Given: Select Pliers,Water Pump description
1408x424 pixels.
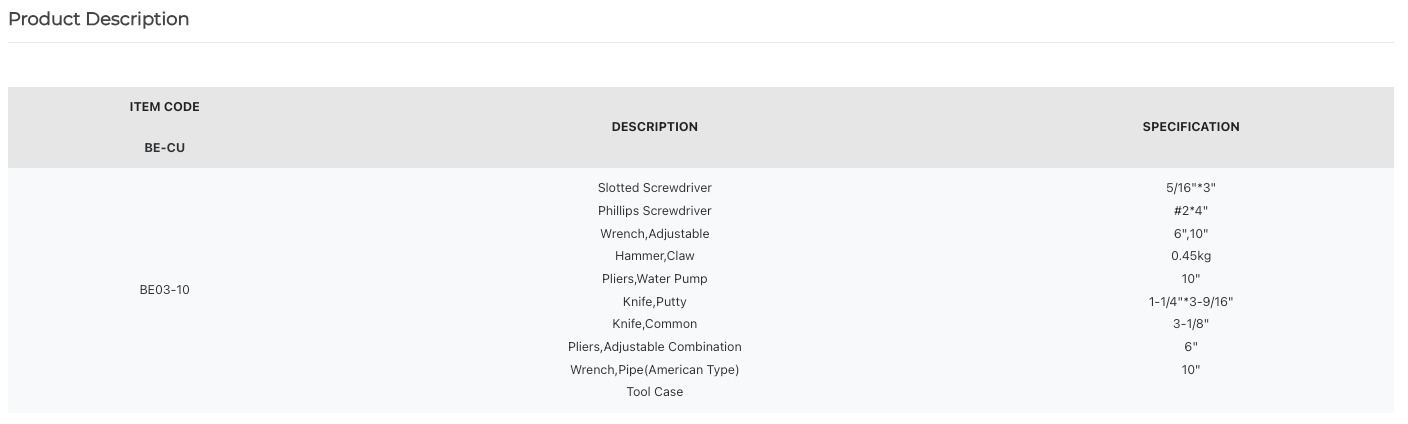Looking at the screenshot, I should click(x=655, y=279).
